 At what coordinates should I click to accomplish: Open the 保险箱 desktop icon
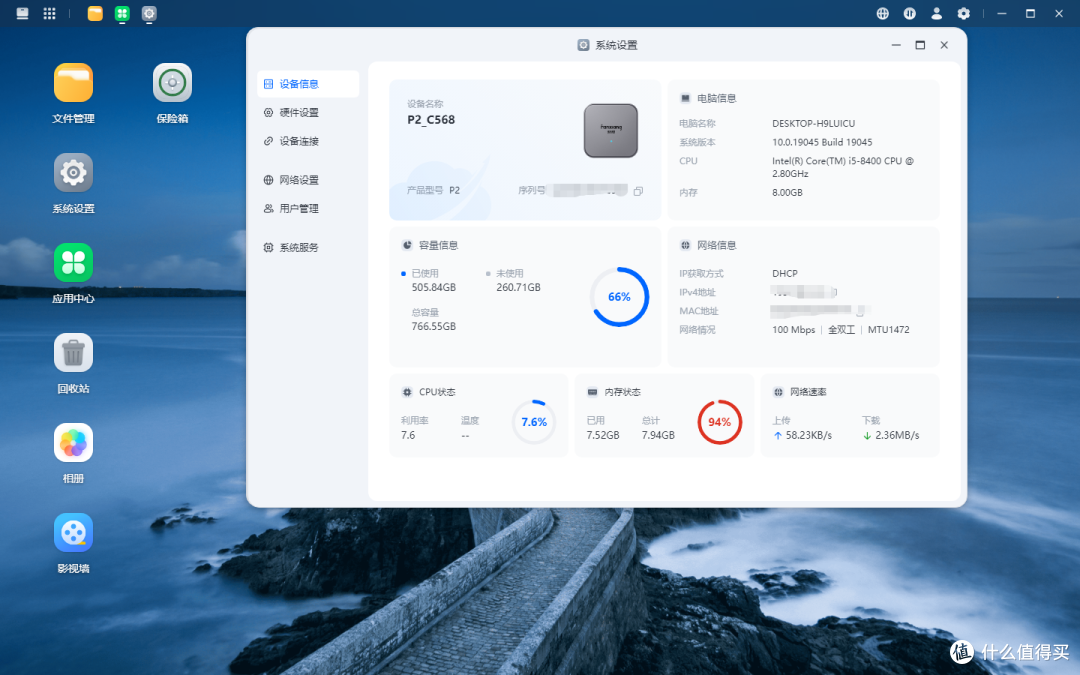[x=172, y=83]
